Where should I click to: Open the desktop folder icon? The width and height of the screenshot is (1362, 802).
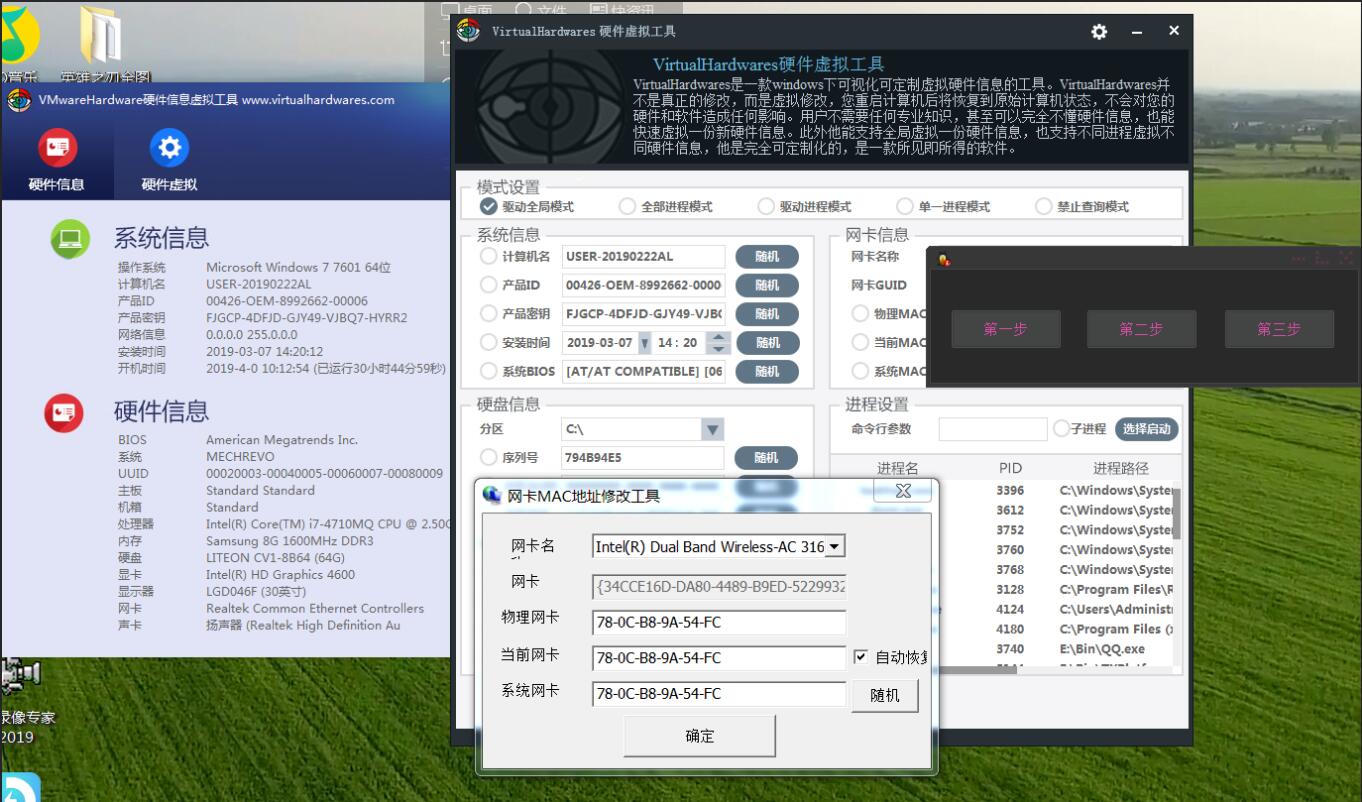(101, 35)
